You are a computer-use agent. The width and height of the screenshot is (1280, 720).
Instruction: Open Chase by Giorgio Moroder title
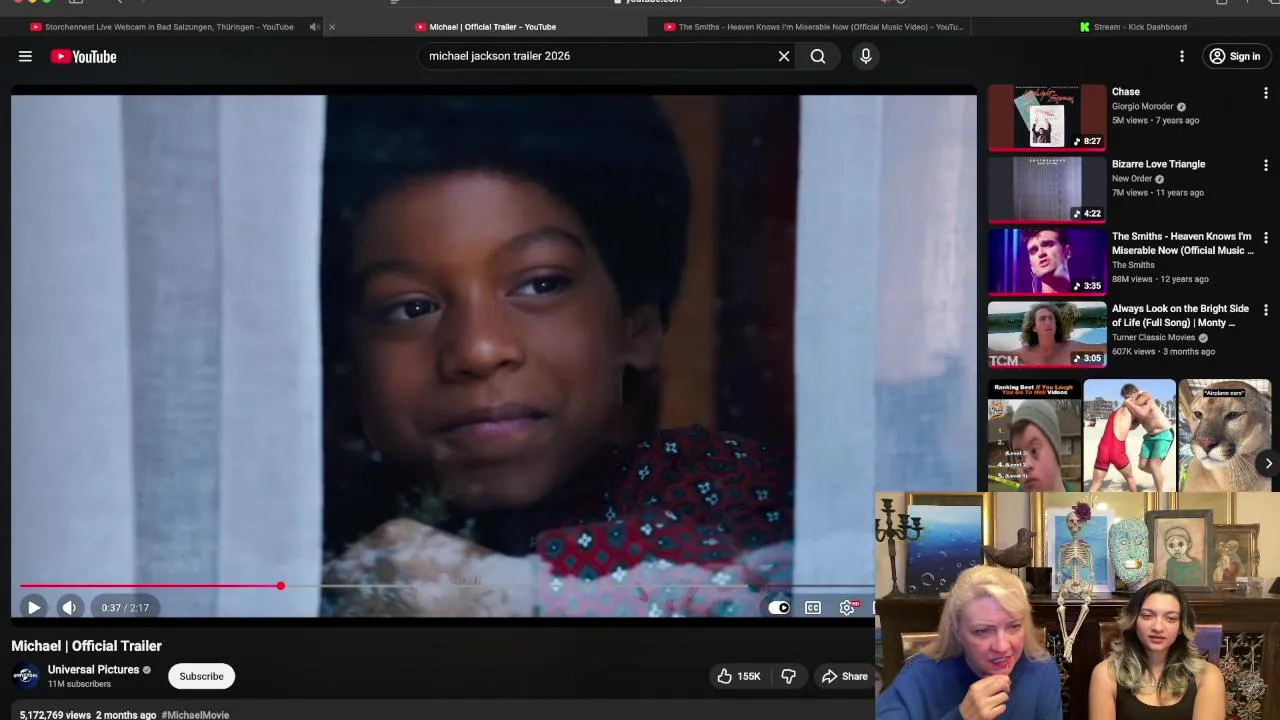pyautogui.click(x=1126, y=92)
